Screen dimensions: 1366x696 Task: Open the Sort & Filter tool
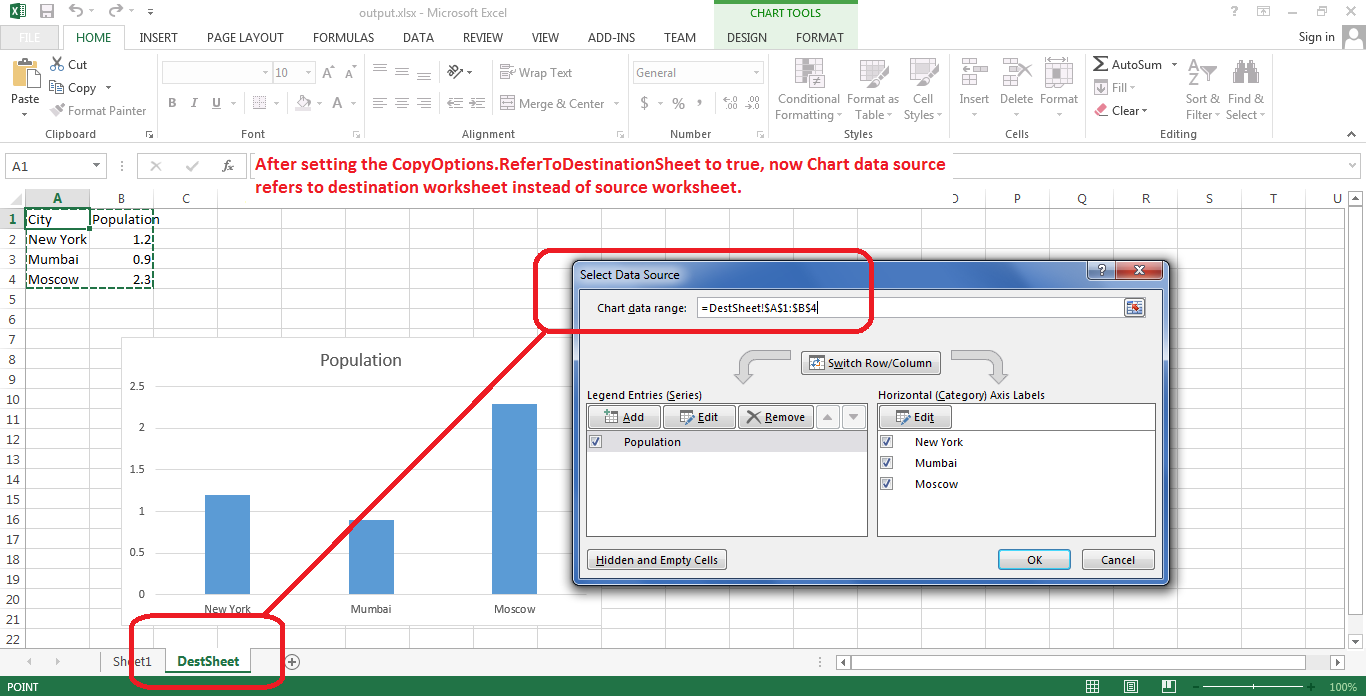pos(1202,75)
